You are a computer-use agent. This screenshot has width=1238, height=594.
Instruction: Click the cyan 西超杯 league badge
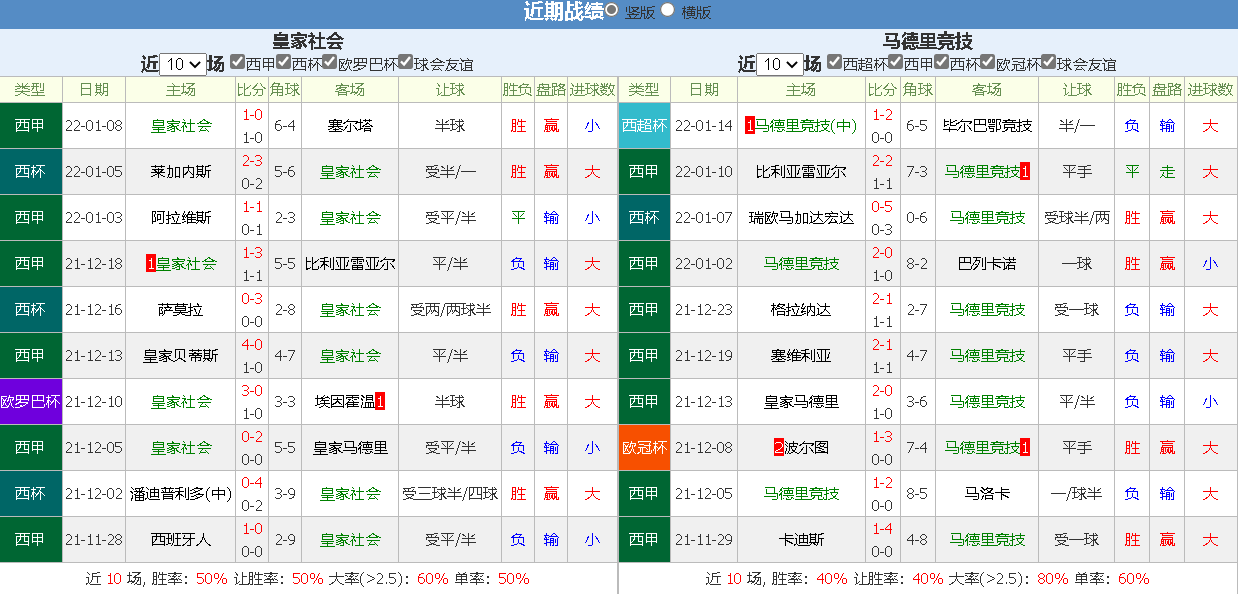coord(644,126)
